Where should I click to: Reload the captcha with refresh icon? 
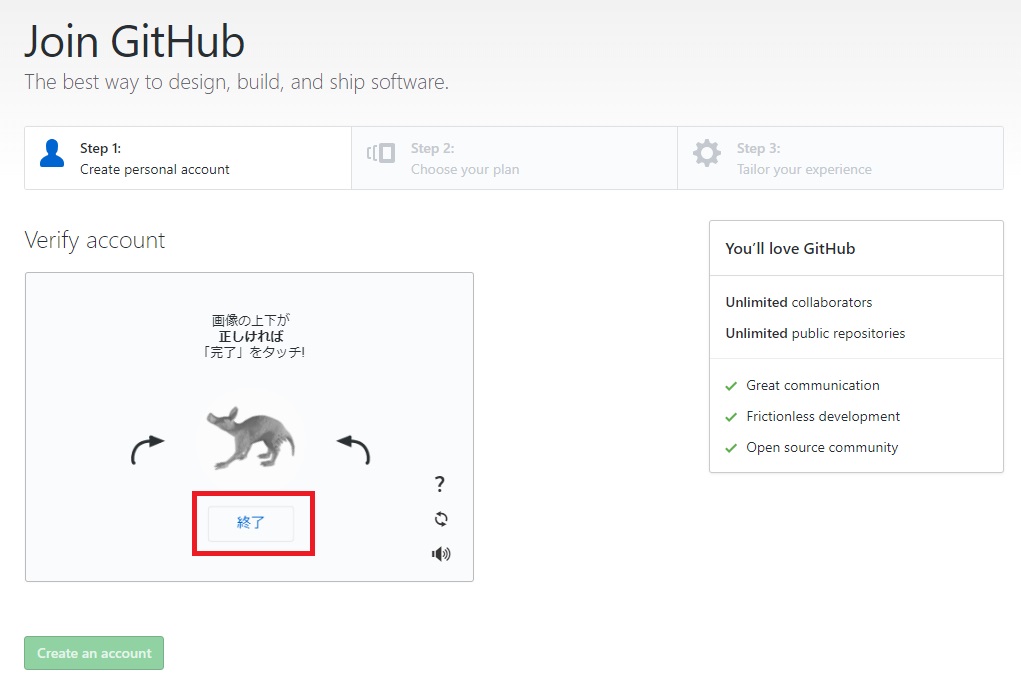[x=441, y=519]
